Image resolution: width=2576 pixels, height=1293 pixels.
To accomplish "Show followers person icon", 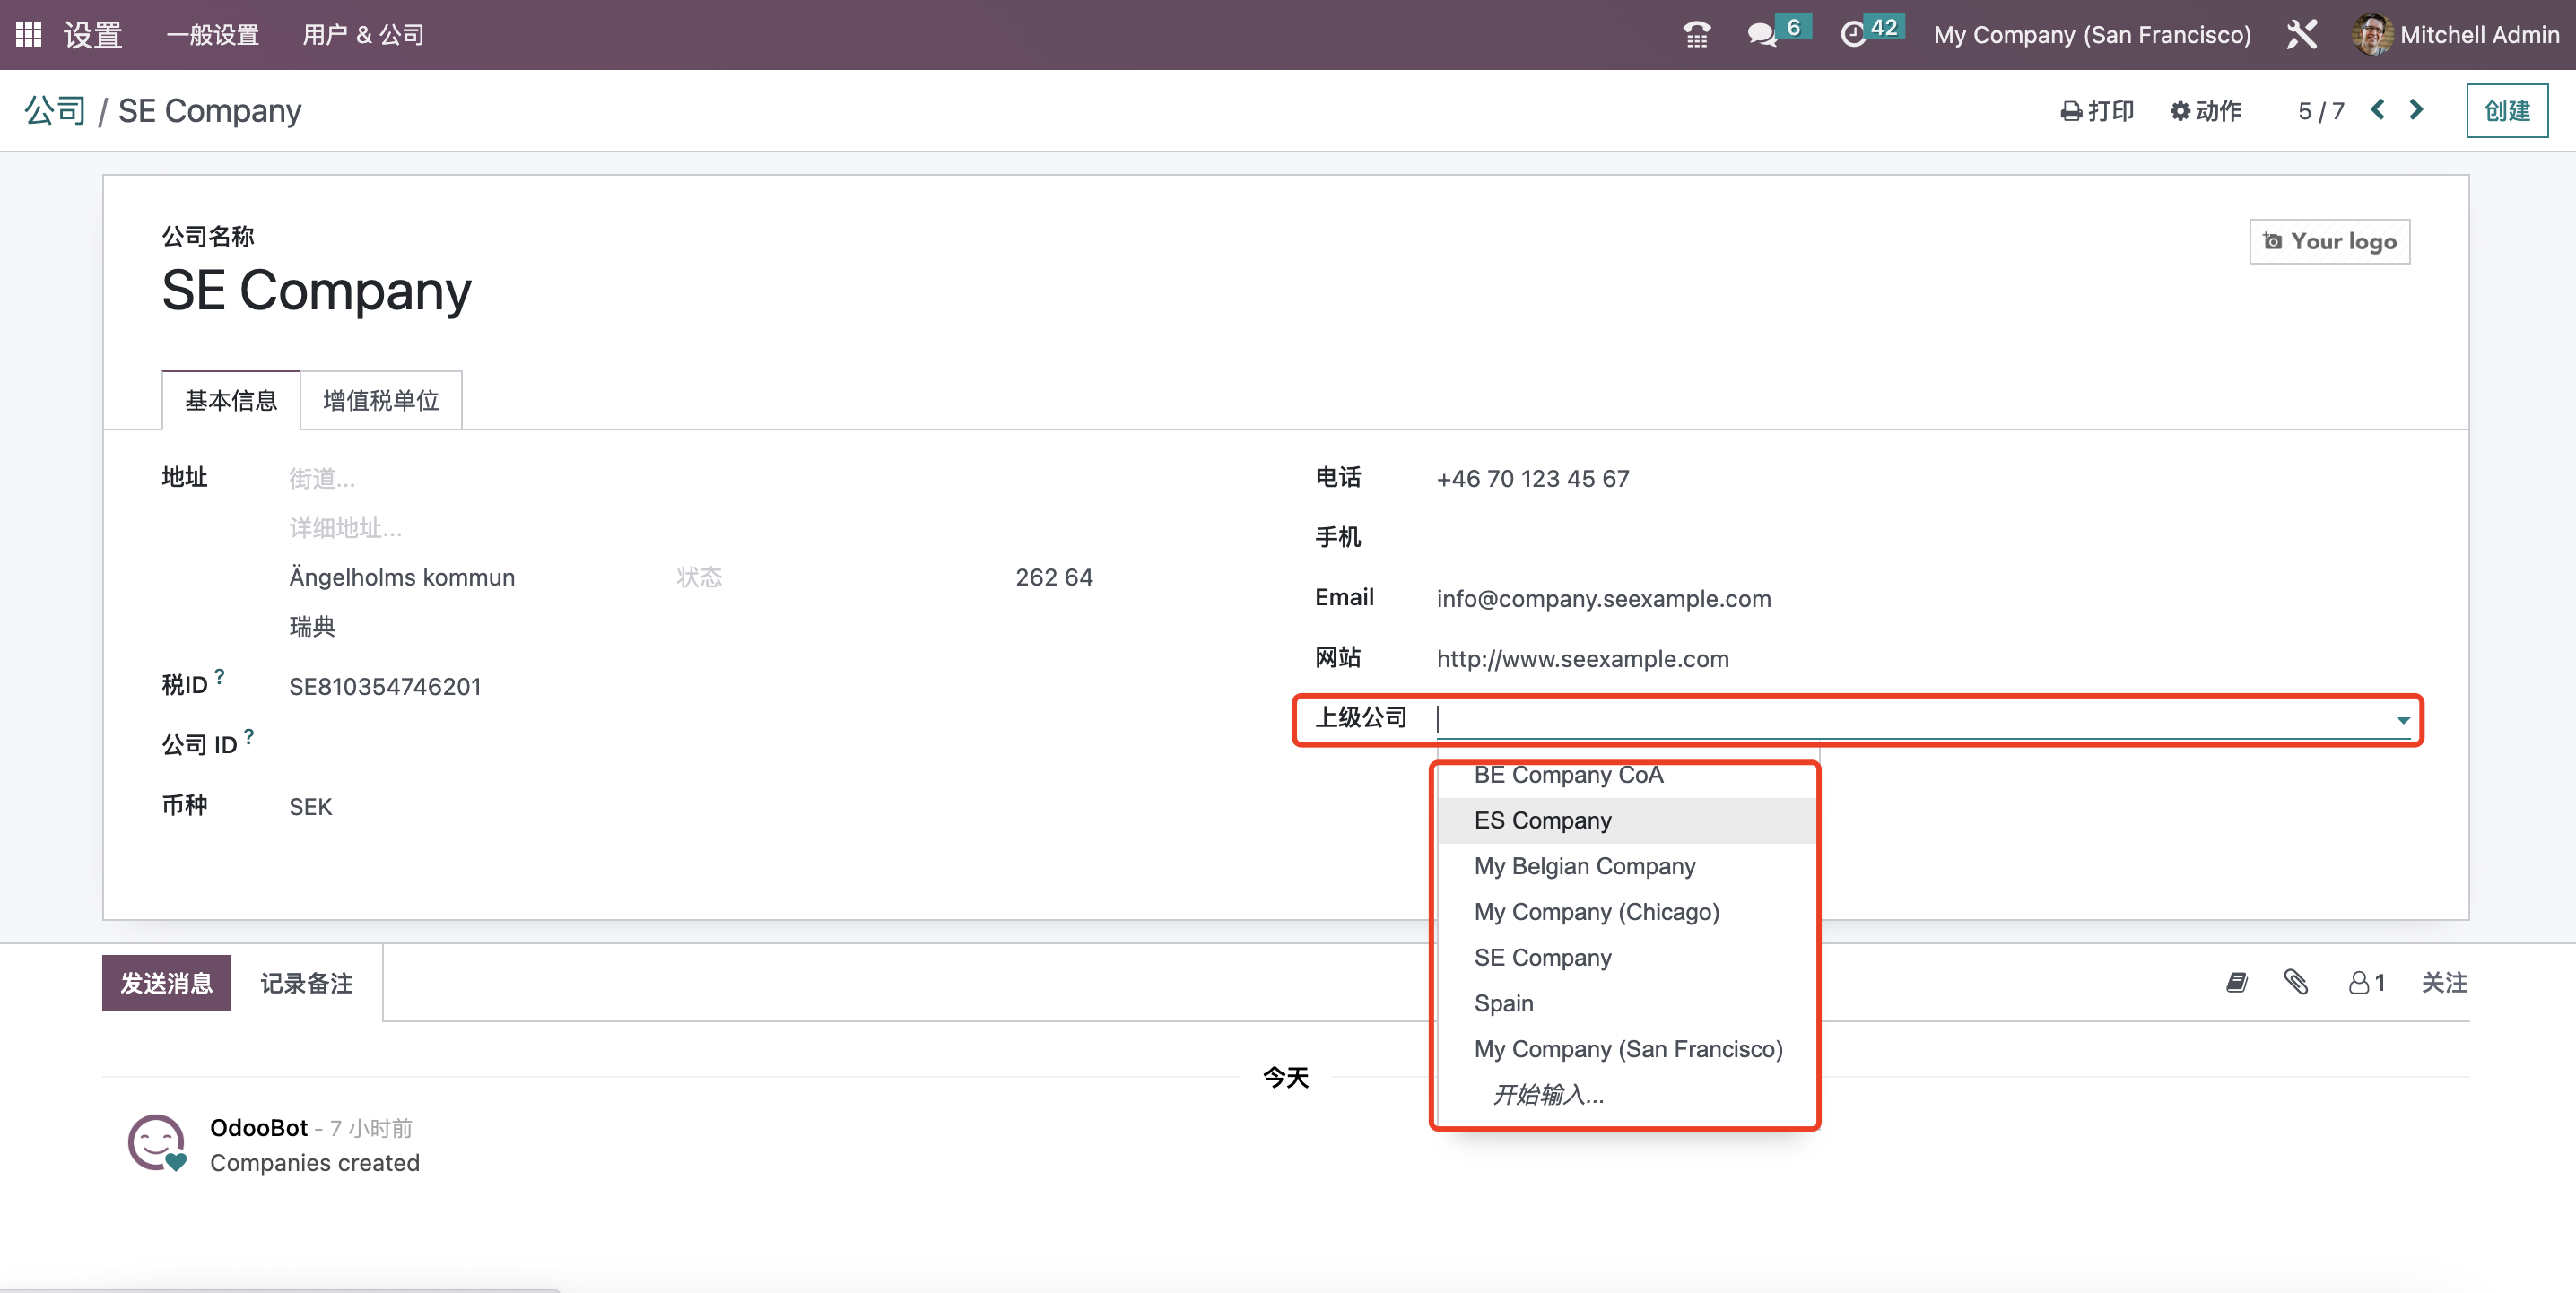I will click(2366, 983).
